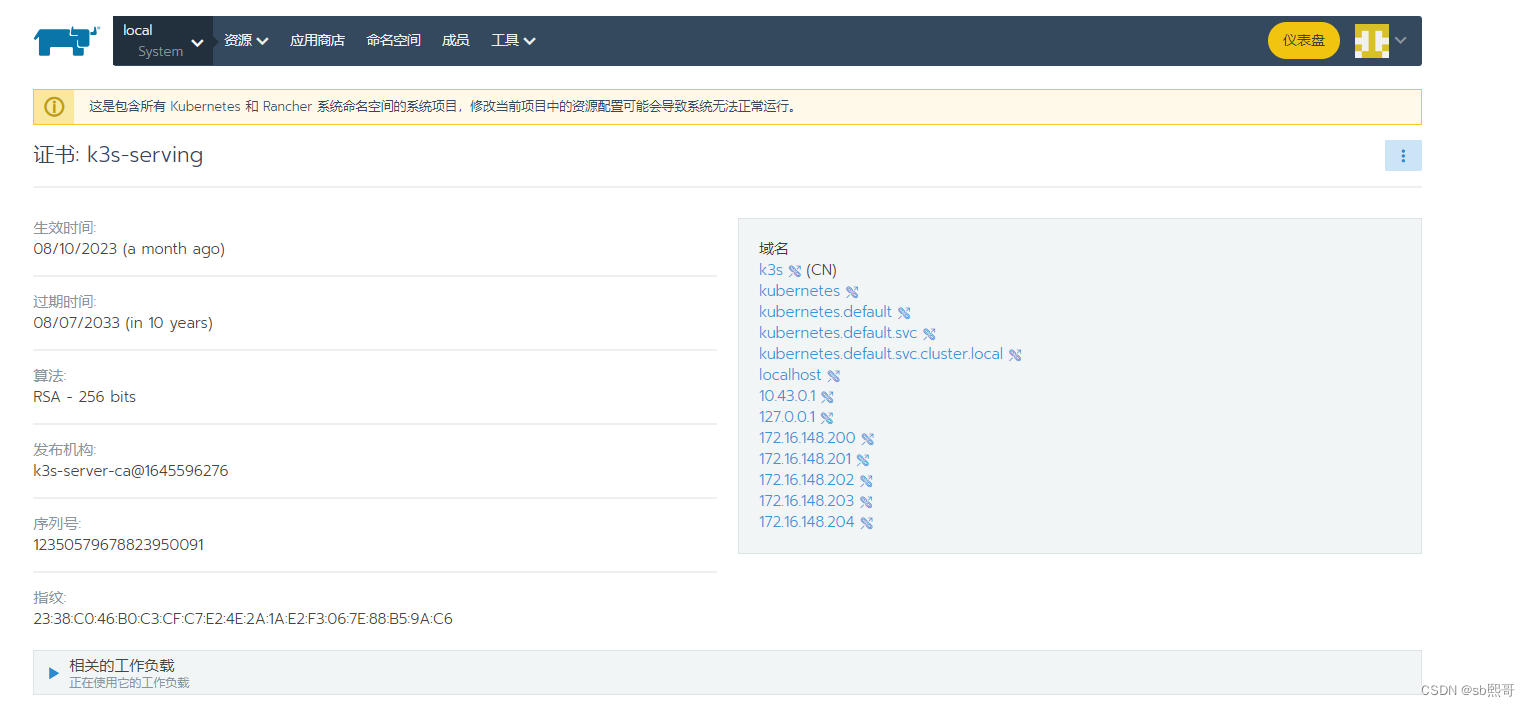Copy the 127.0.0.1 address copy icon
The width and height of the screenshot is (1530, 707).
click(827, 416)
